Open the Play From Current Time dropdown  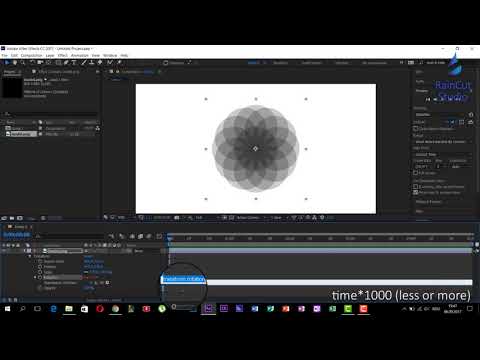tap(443, 155)
